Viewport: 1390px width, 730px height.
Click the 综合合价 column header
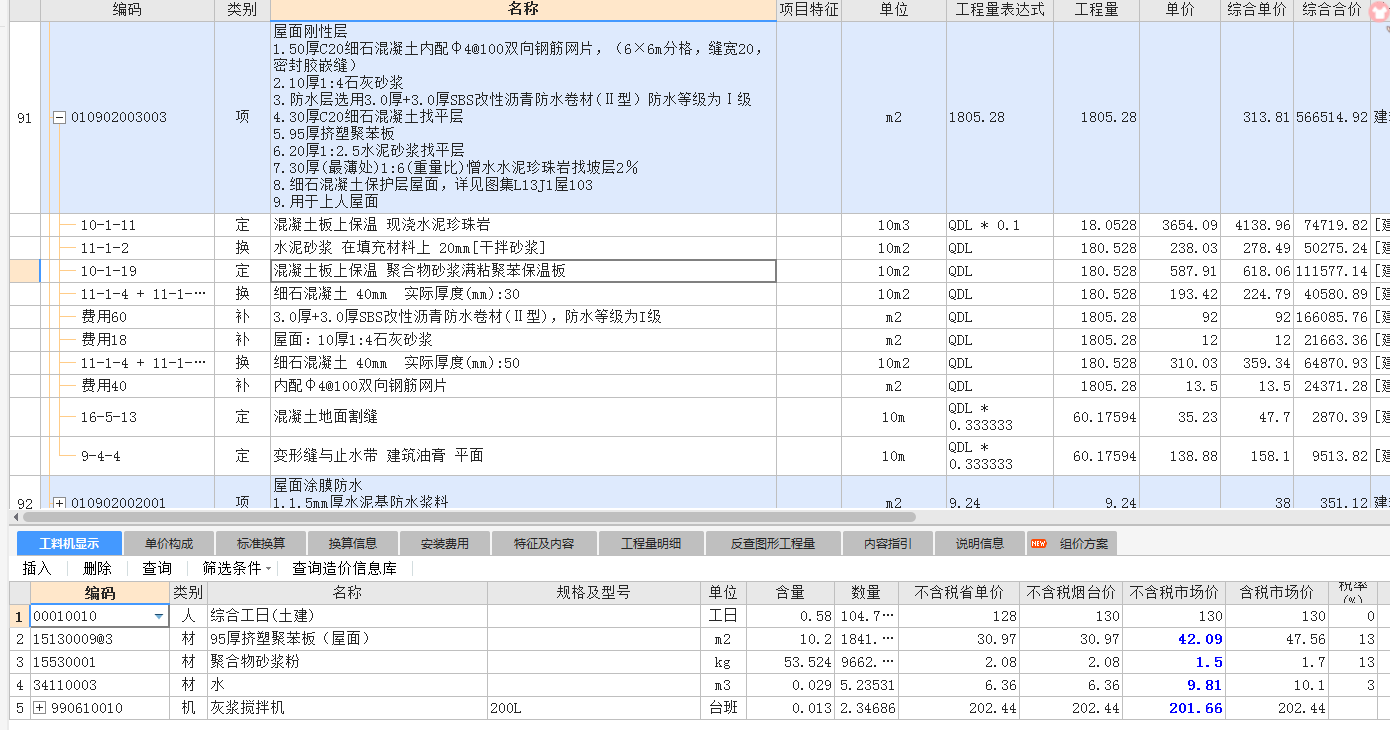1331,10
